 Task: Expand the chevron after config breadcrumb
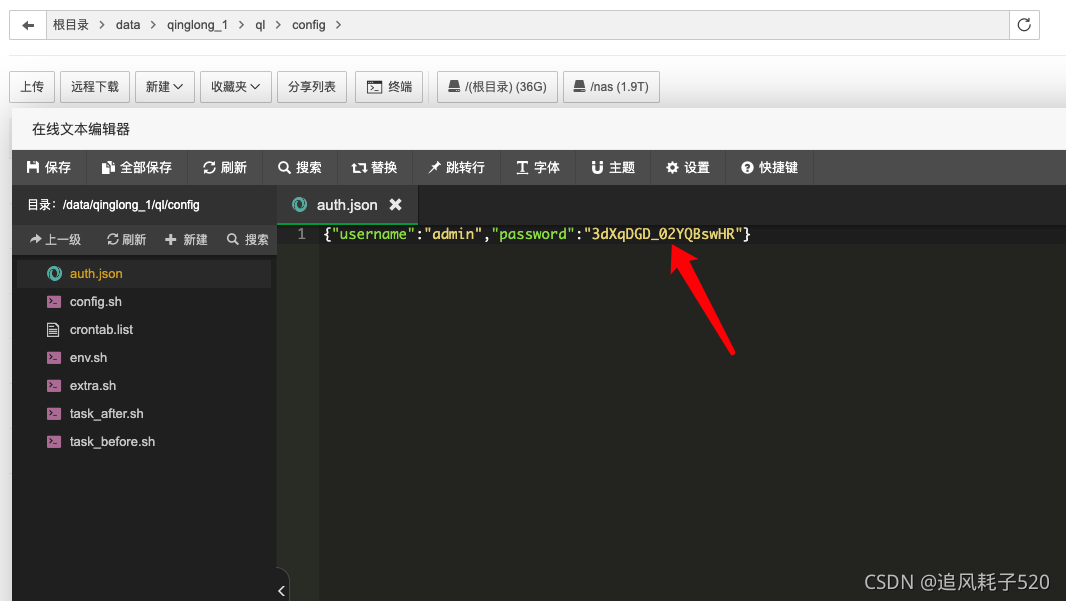338,25
